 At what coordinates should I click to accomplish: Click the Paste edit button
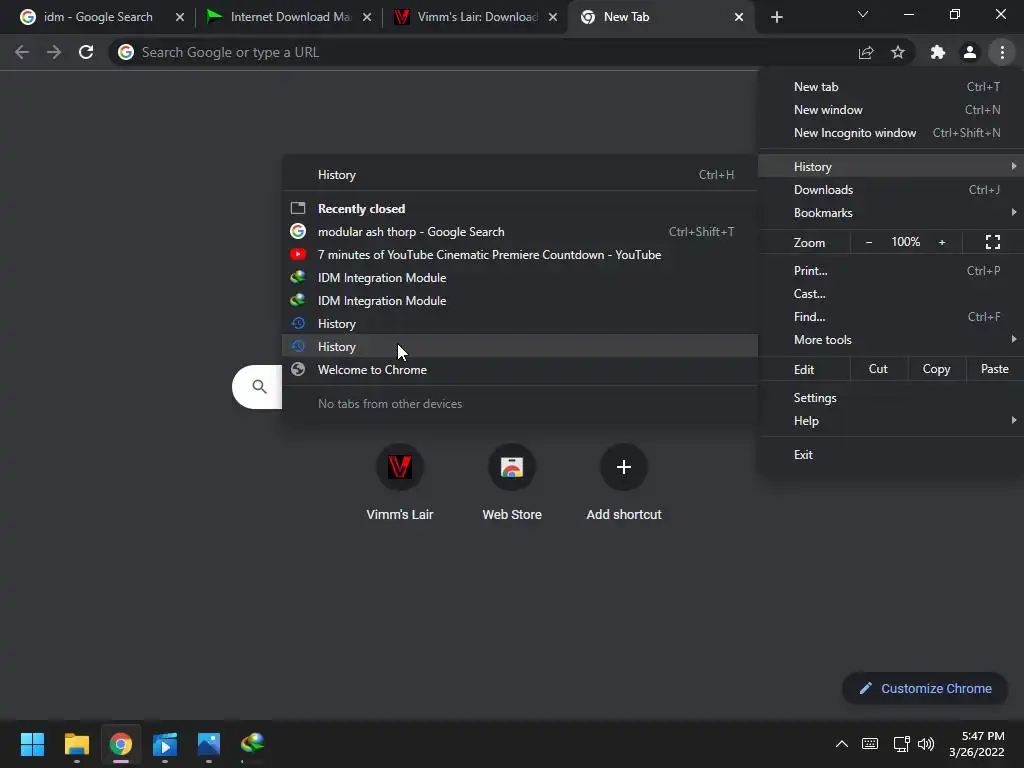point(994,369)
